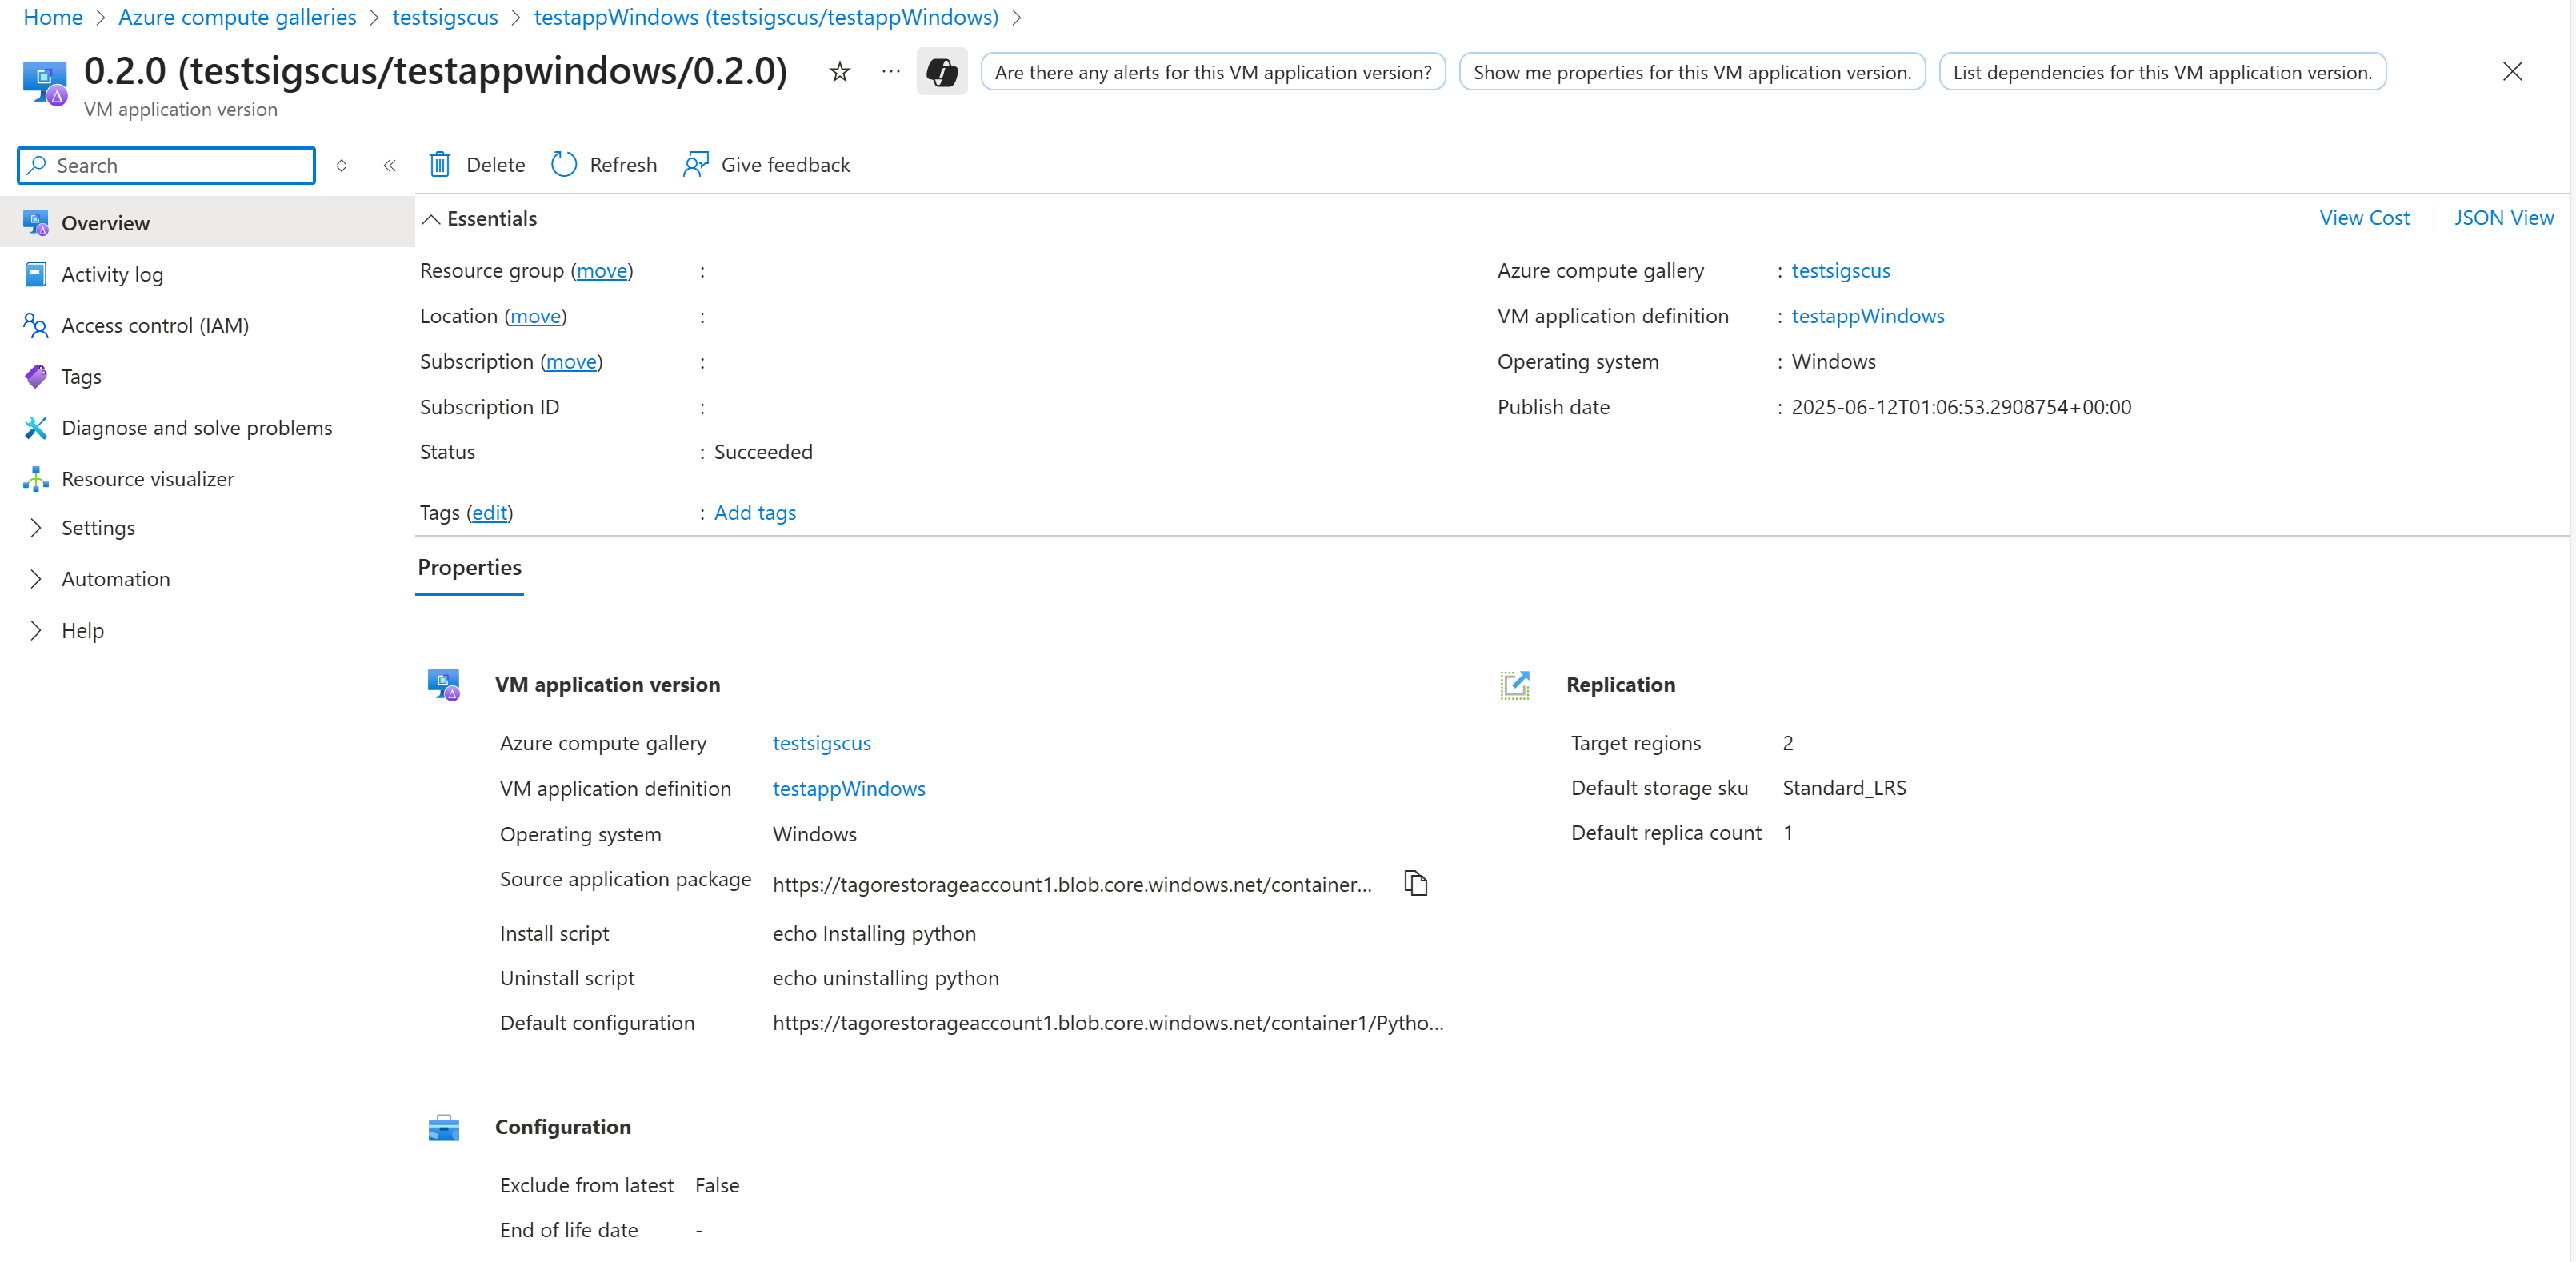2576x1262 pixels.
Task: Add tags to this version
Action: [754, 512]
